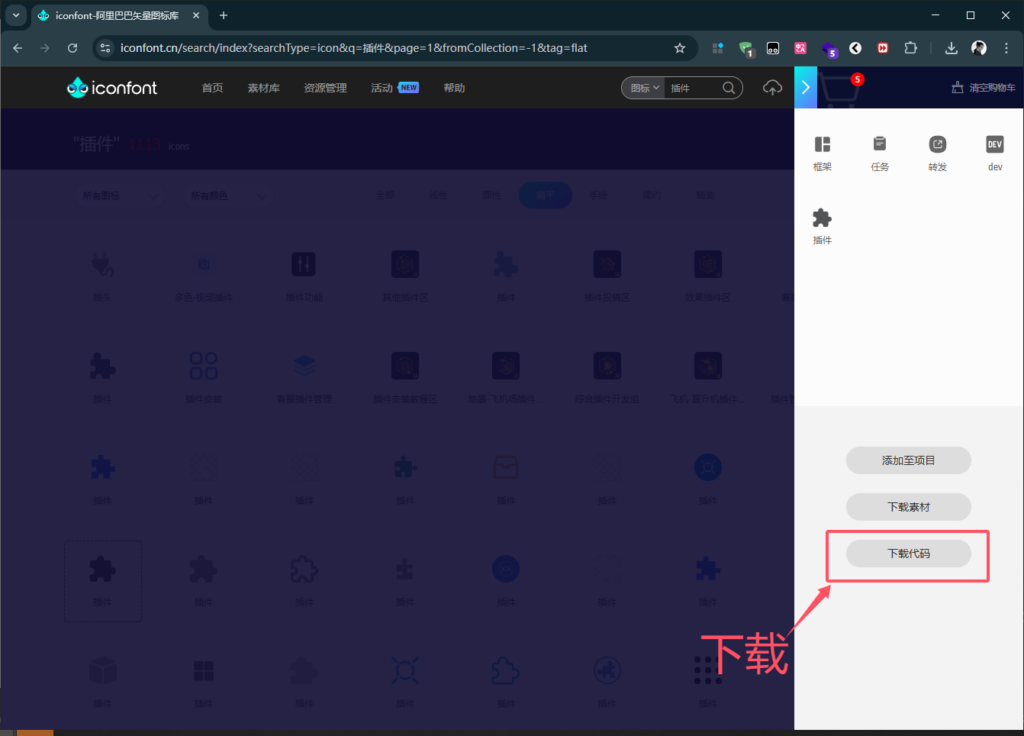
Task: Click the 下载素材 button
Action: [908, 507]
